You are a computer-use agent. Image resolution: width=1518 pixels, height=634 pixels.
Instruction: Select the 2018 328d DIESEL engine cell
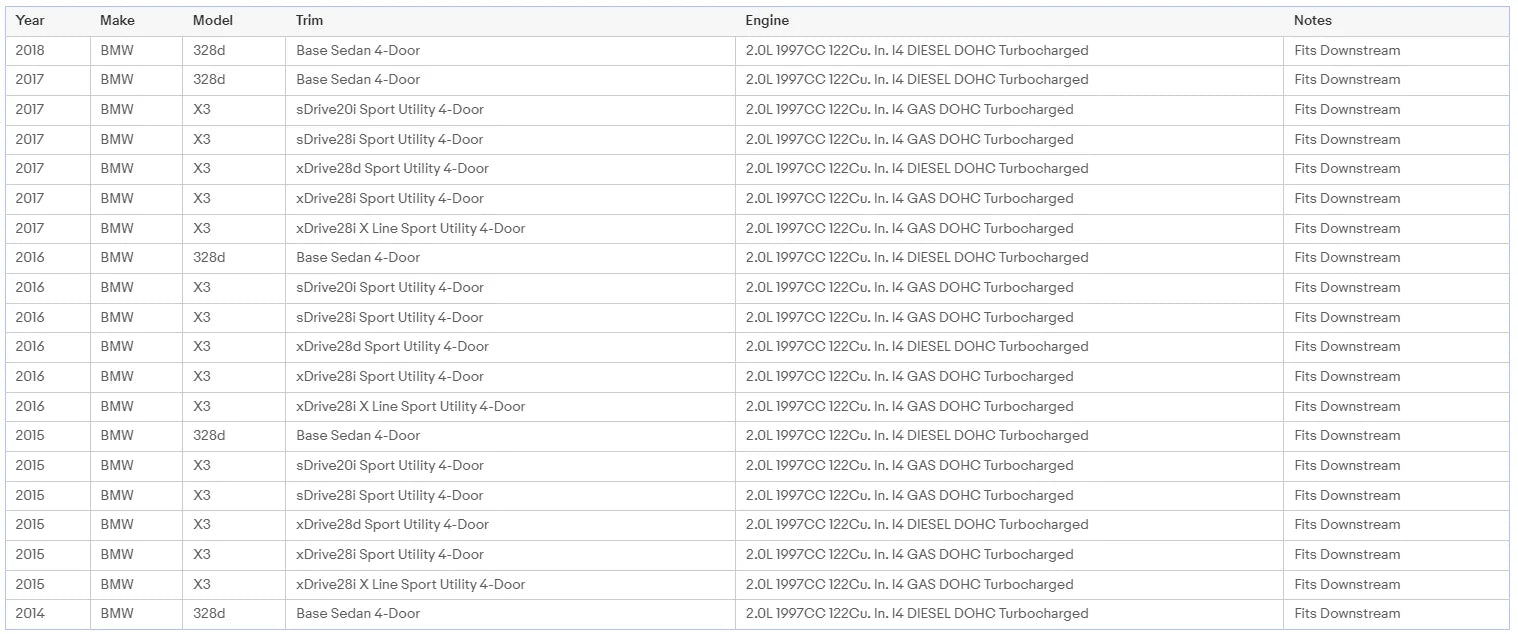(x=917, y=50)
